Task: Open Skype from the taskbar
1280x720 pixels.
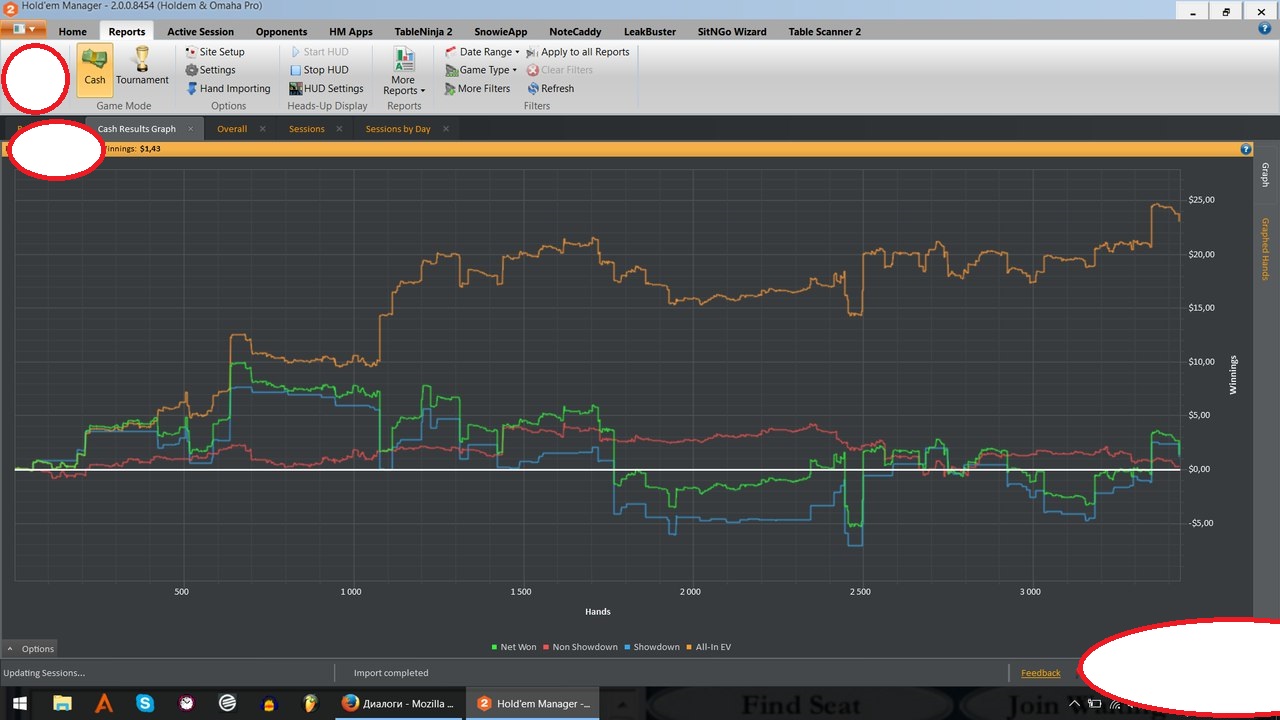Action: coord(145,704)
